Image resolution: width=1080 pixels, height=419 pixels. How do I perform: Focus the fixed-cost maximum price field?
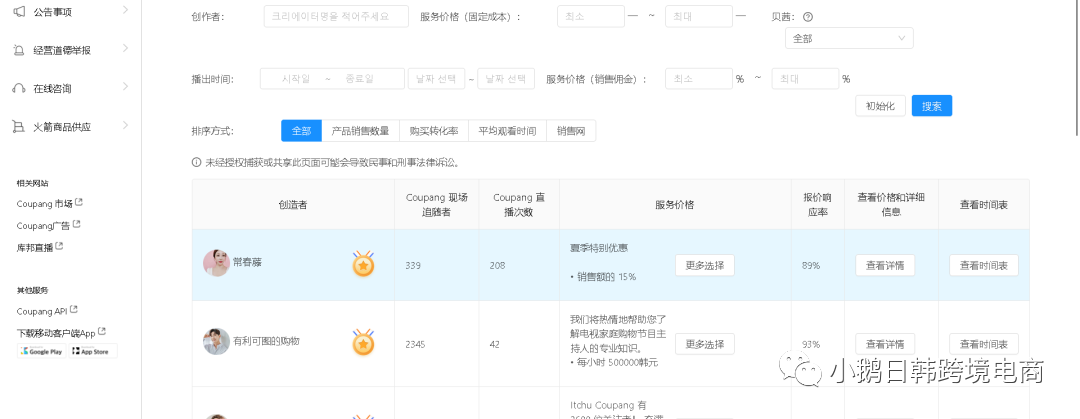698,17
